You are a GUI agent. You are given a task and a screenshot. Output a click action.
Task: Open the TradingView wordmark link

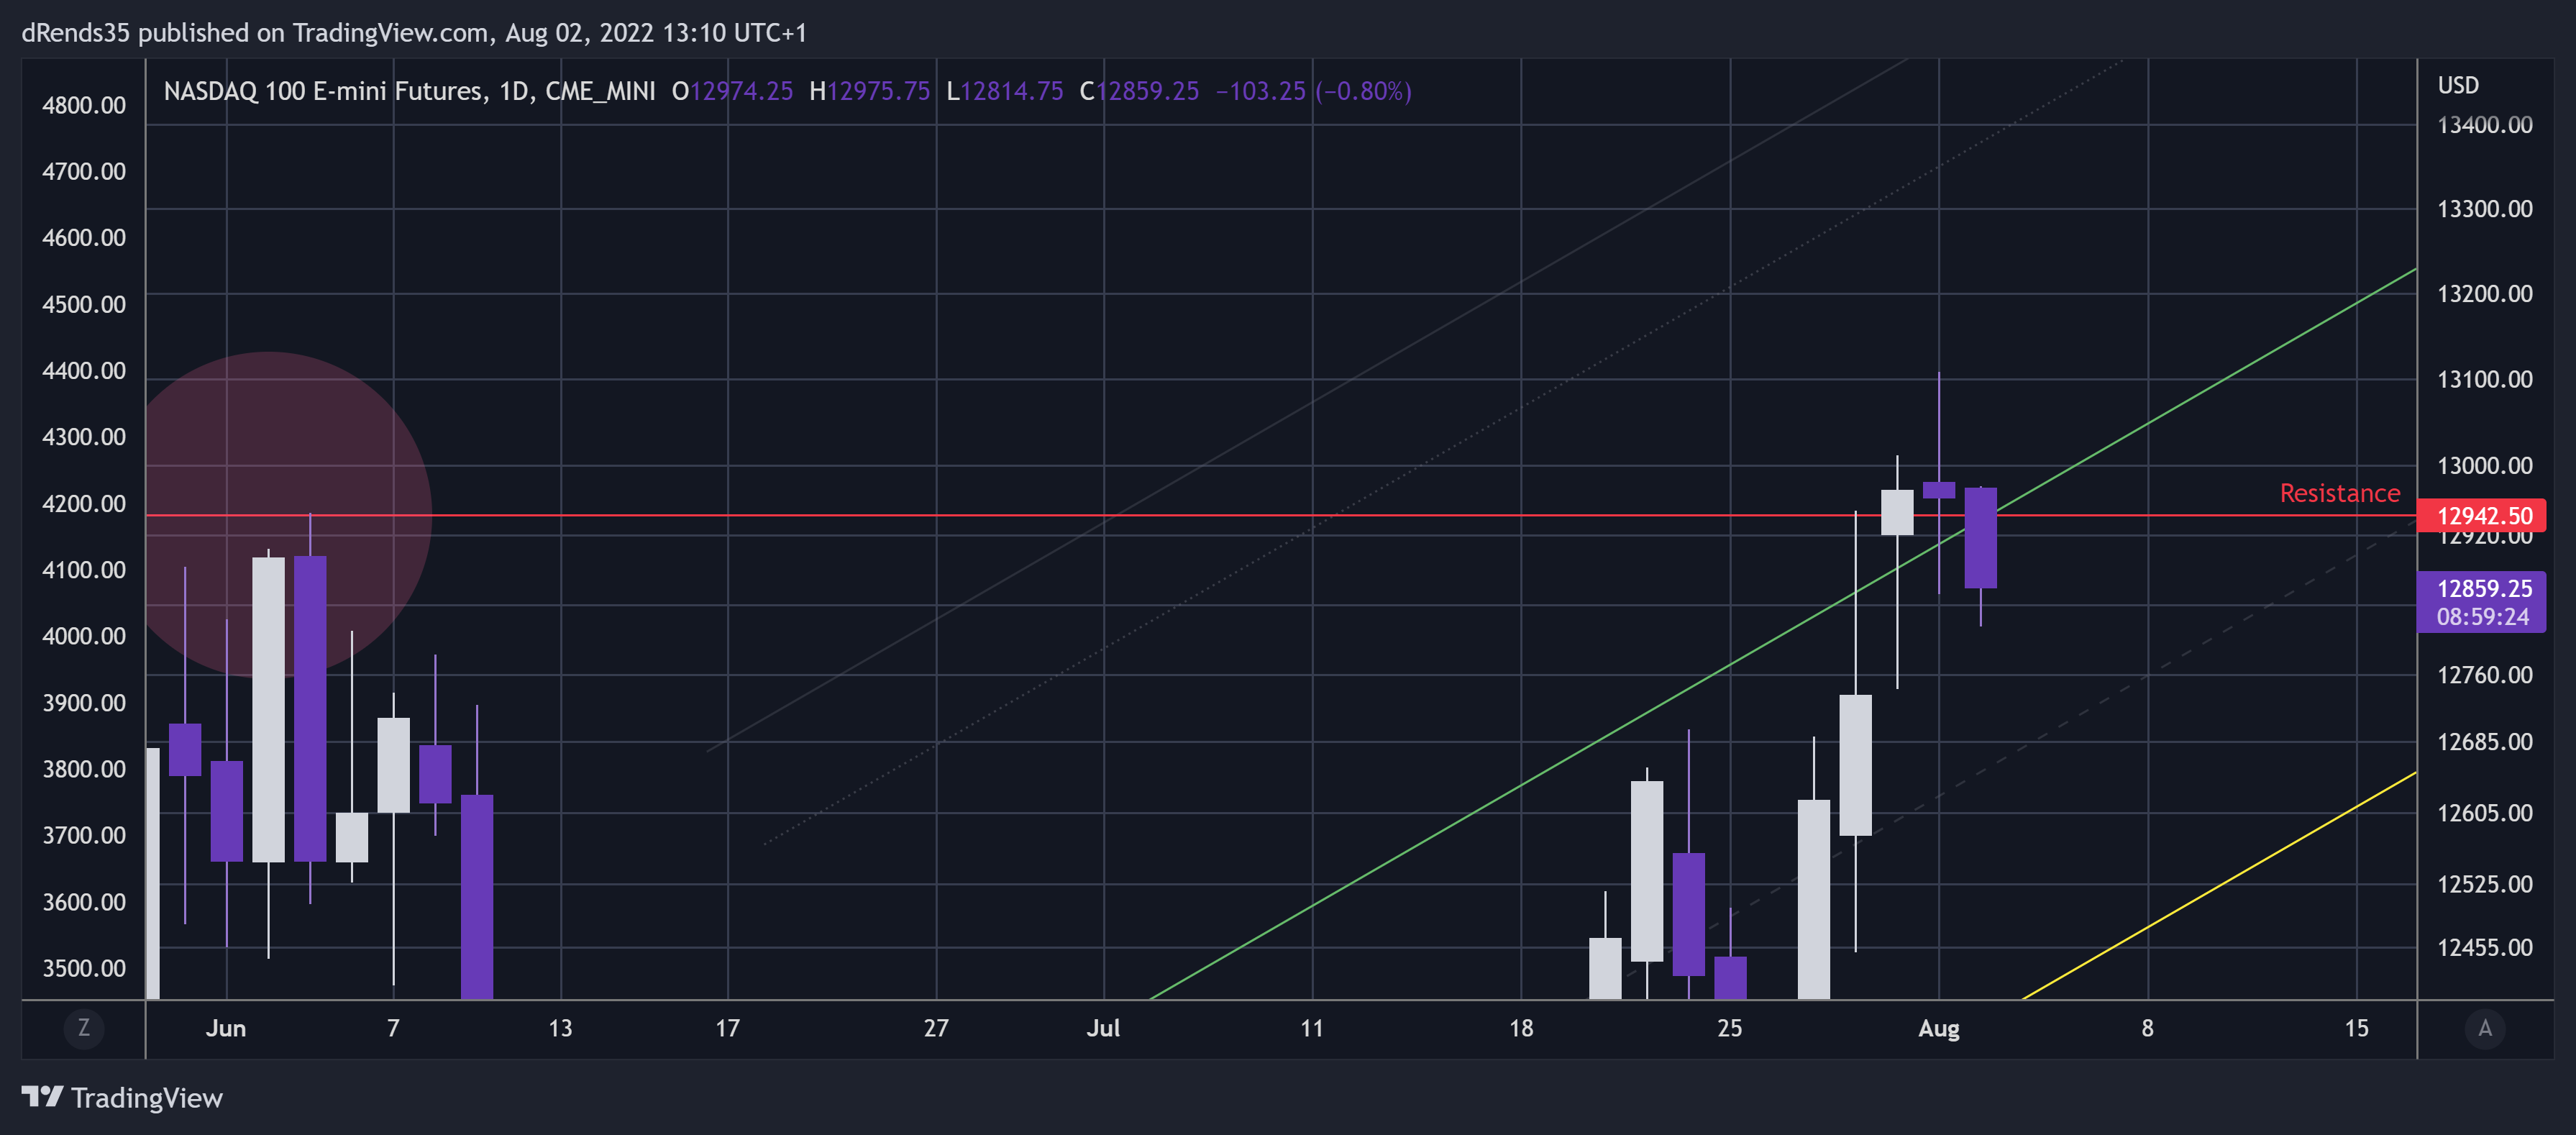[147, 1098]
